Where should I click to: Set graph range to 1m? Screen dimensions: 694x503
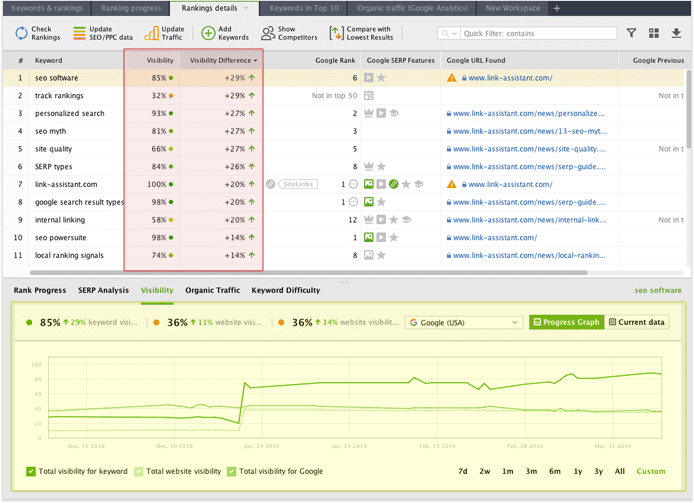tap(508, 472)
